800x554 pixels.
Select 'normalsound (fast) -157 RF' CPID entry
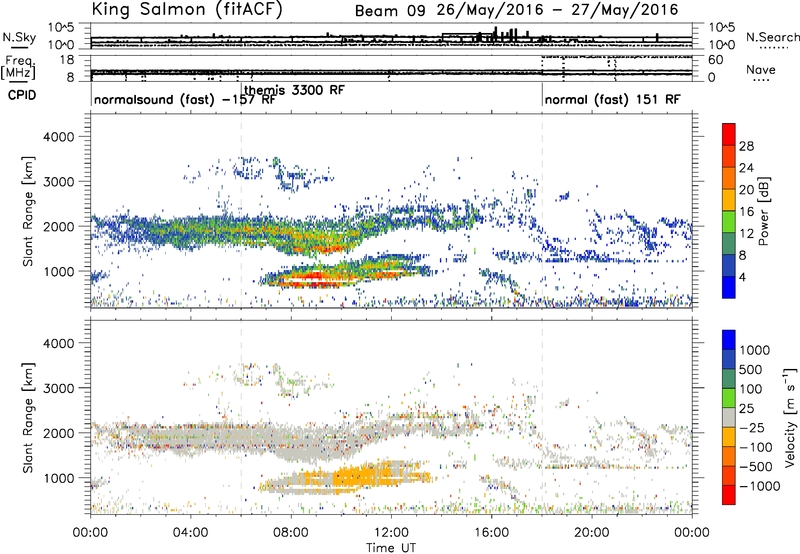pyautogui.click(x=185, y=99)
